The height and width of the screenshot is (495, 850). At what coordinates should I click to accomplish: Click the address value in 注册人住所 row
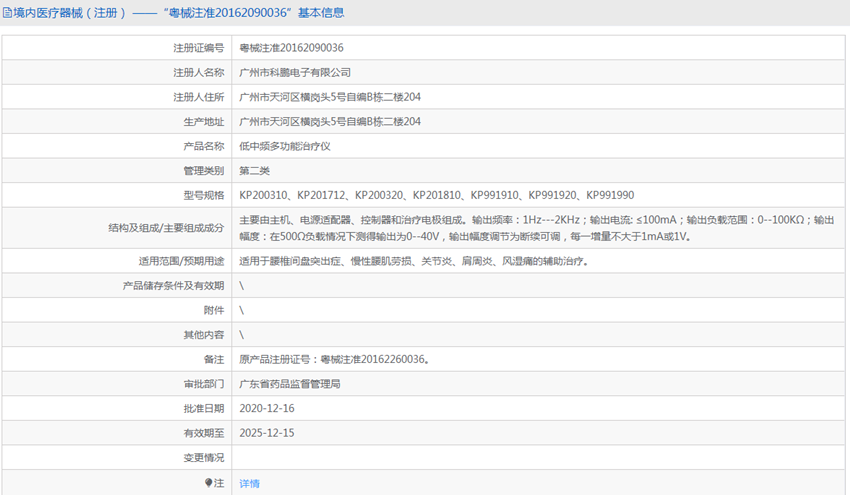[x=330, y=97]
